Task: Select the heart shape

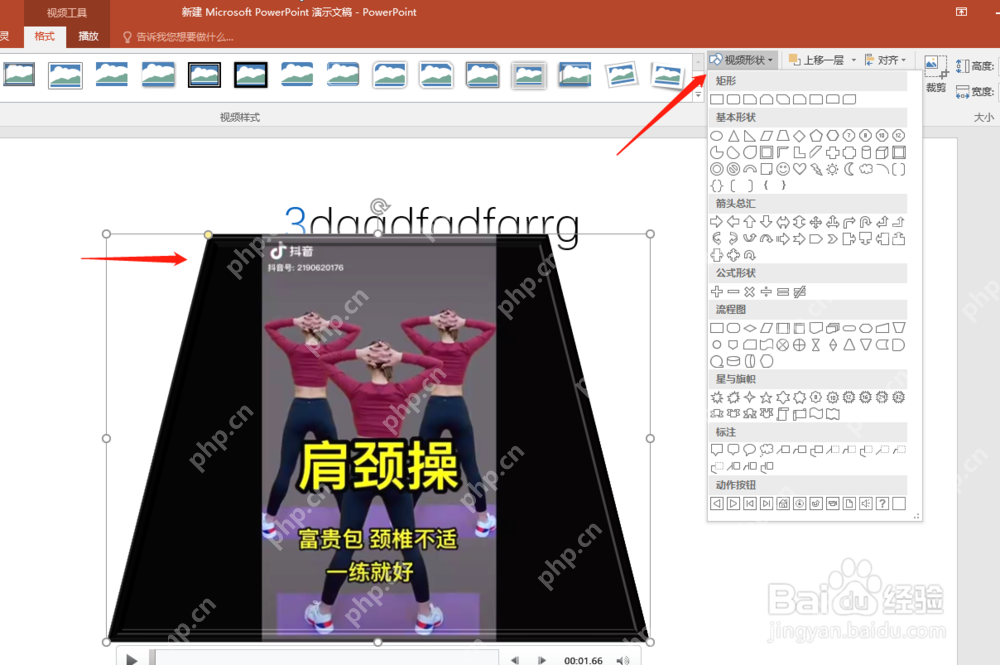Action: (x=799, y=169)
